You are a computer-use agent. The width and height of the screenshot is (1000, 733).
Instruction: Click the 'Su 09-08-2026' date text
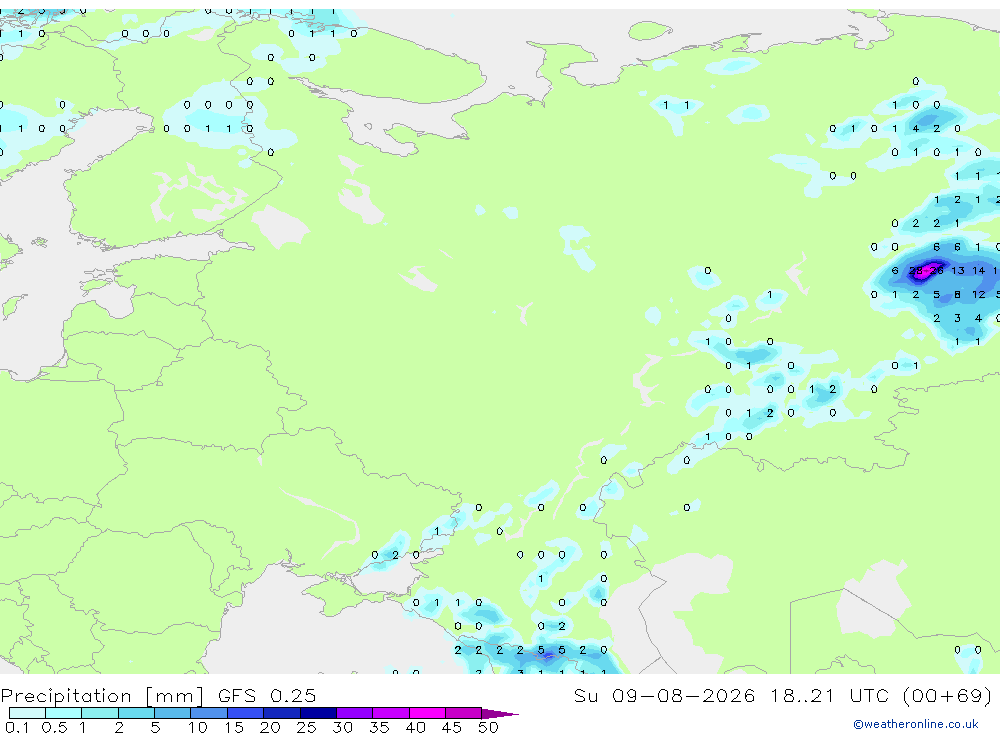(664, 695)
